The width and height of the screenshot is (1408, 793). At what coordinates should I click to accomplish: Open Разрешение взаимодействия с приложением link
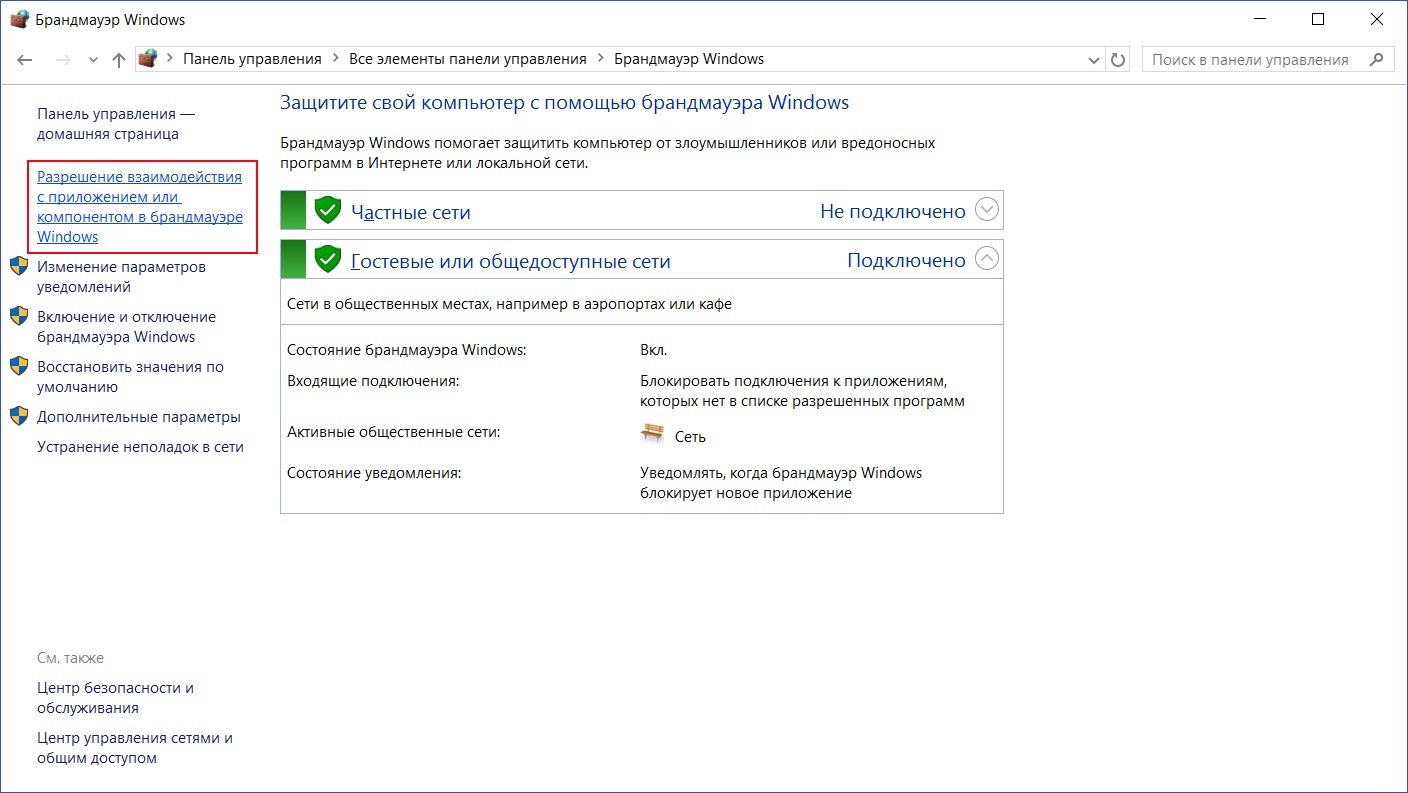coord(140,207)
